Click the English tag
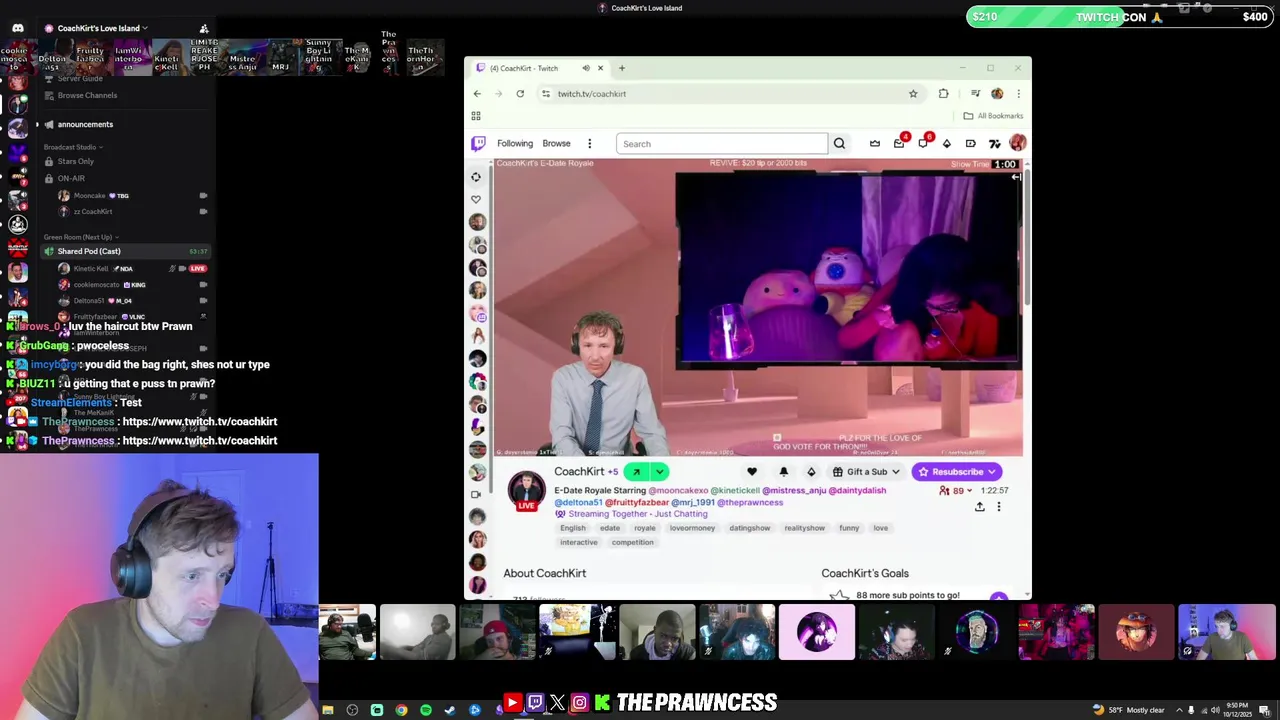The height and width of the screenshot is (720, 1280). (573, 528)
